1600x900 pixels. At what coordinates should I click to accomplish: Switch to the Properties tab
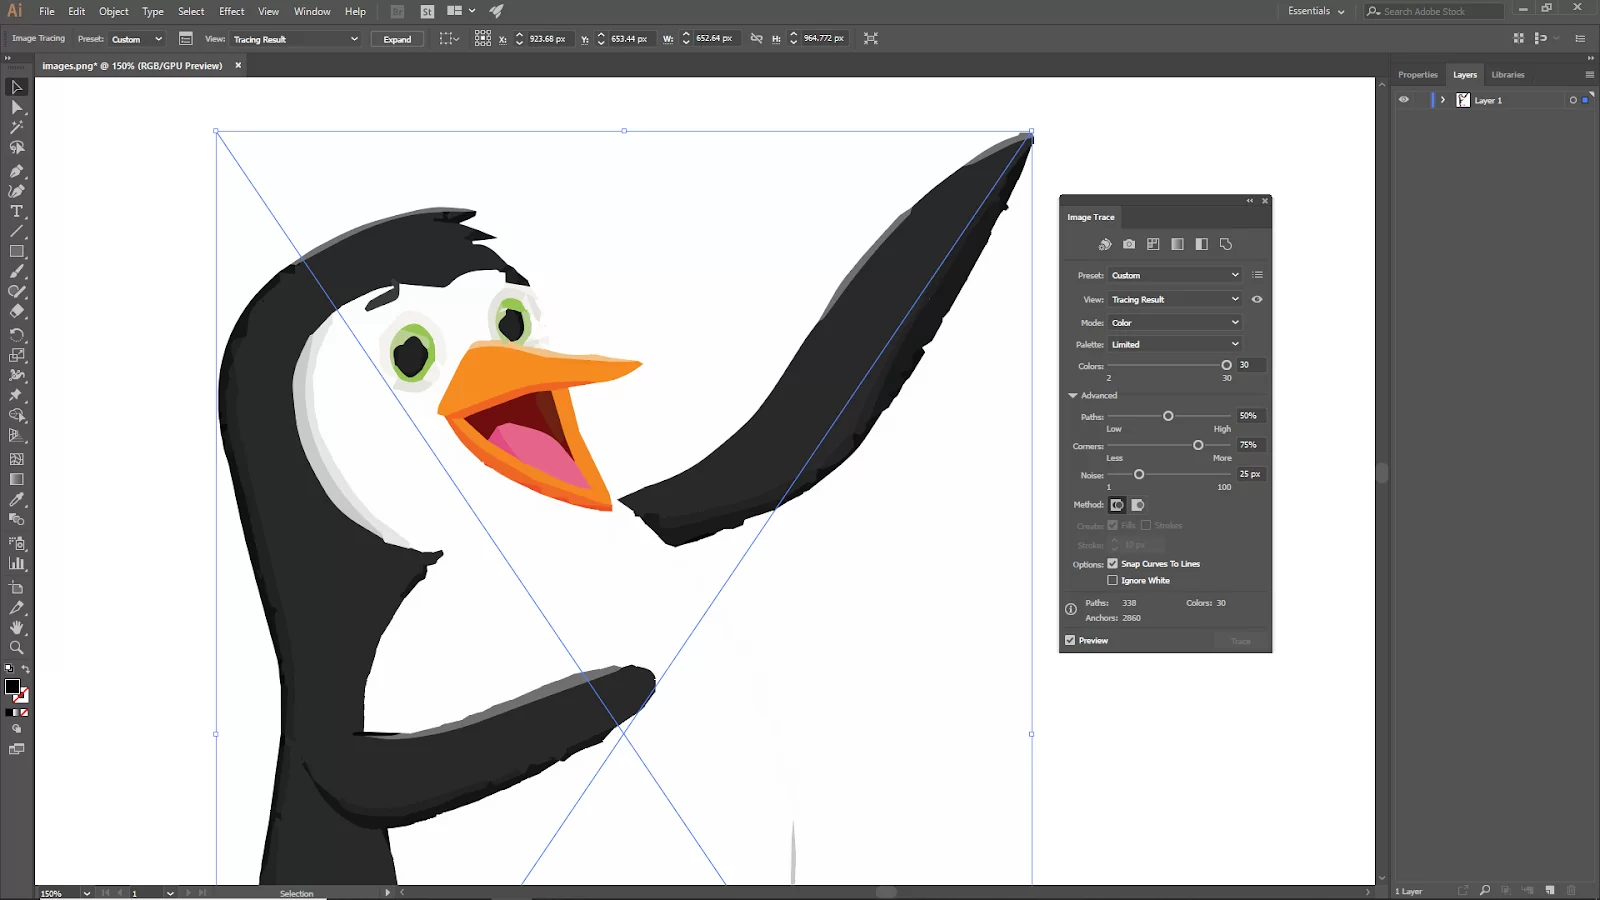[x=1417, y=75]
